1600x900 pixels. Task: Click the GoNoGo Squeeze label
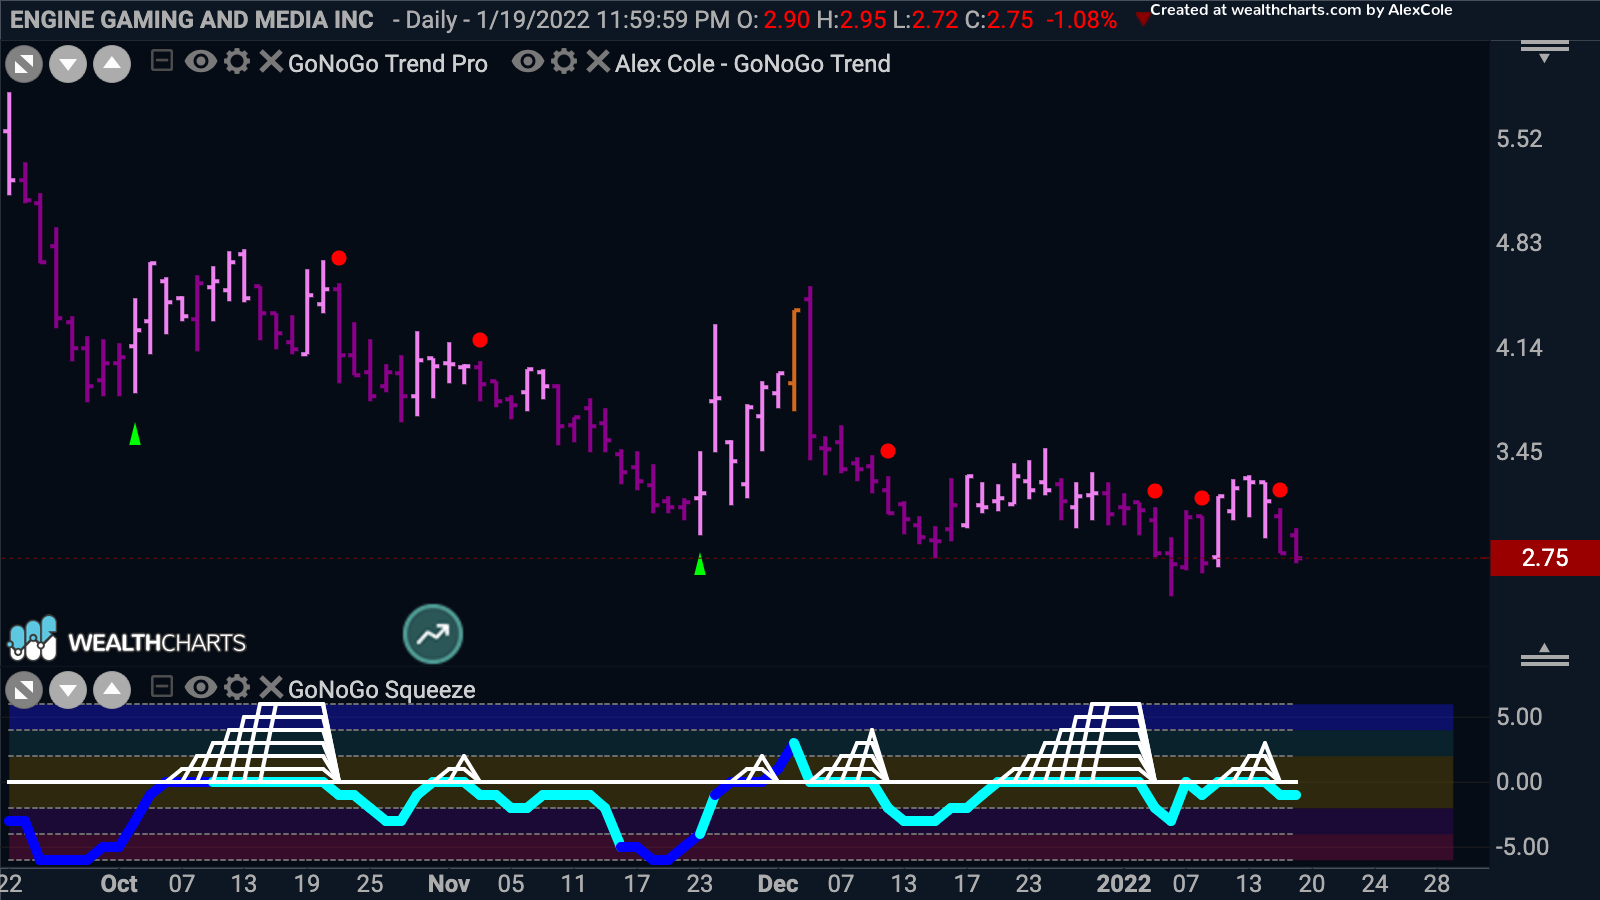pyautogui.click(x=382, y=690)
